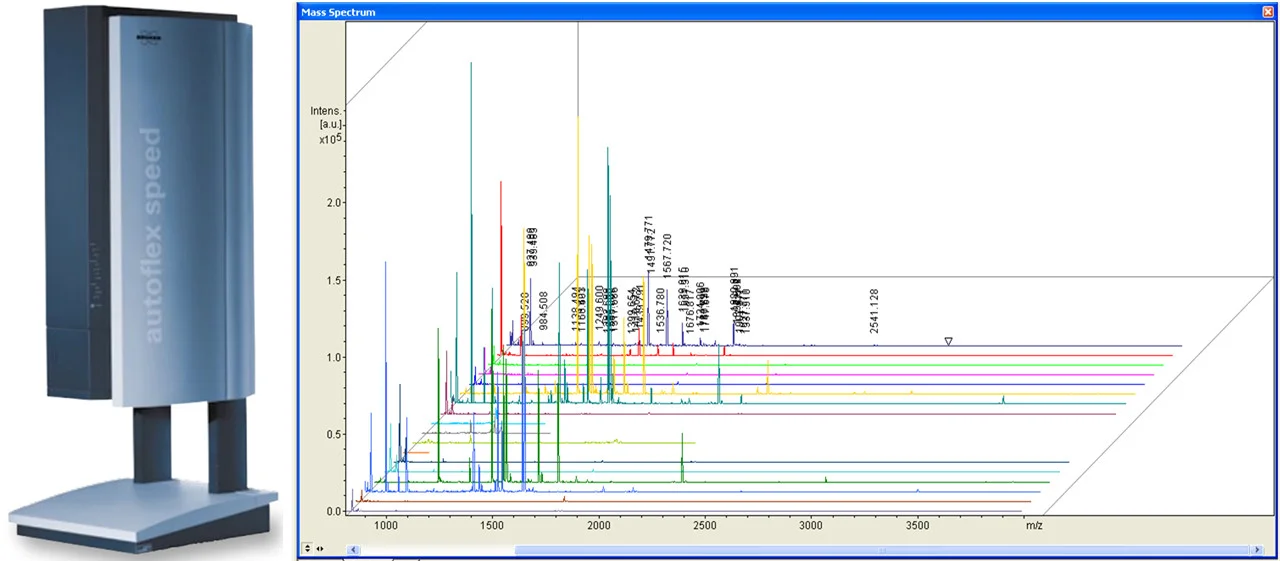The height and width of the screenshot is (561, 1280).
Task: Click the 2000 tick on the m/z axis
Action: 598,524
